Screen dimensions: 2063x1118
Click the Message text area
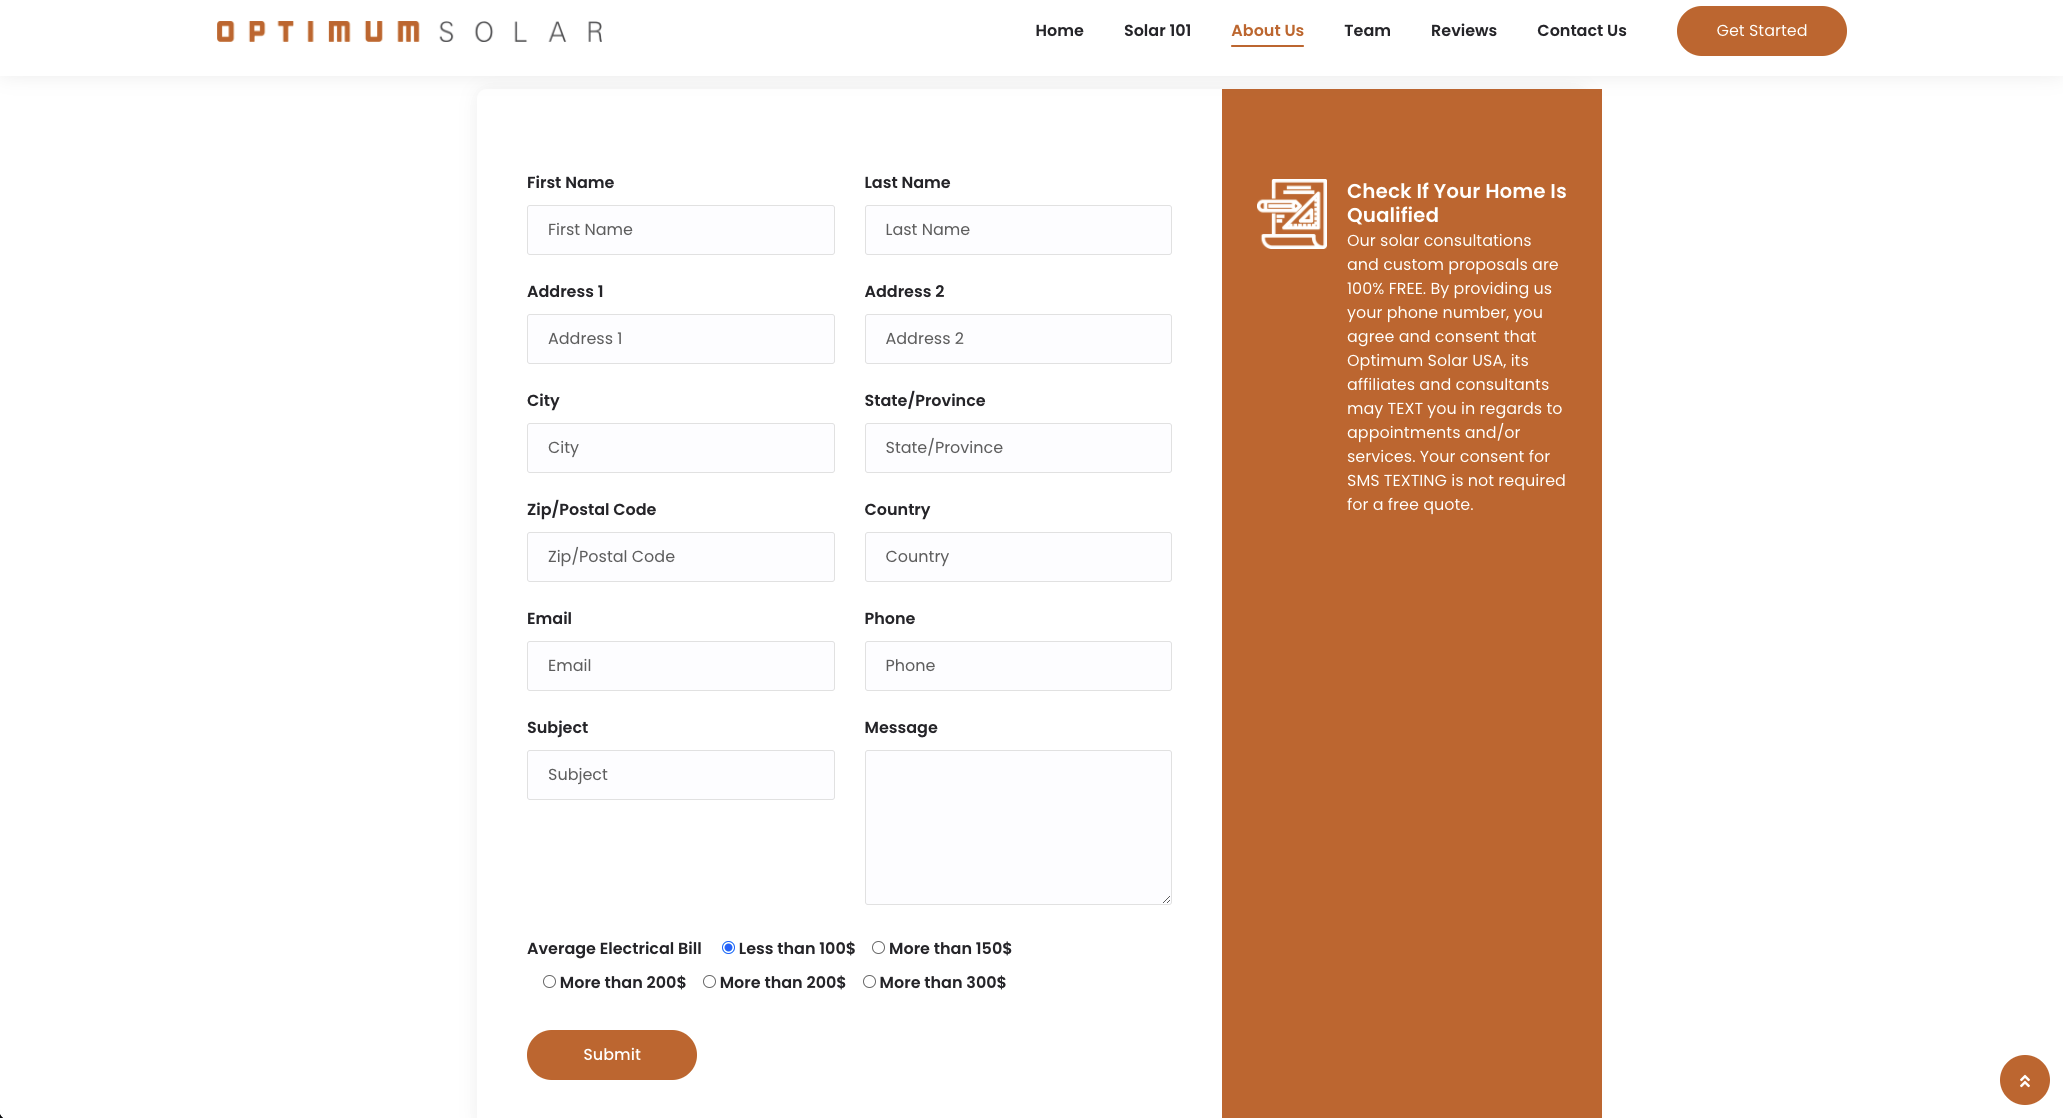click(1017, 827)
